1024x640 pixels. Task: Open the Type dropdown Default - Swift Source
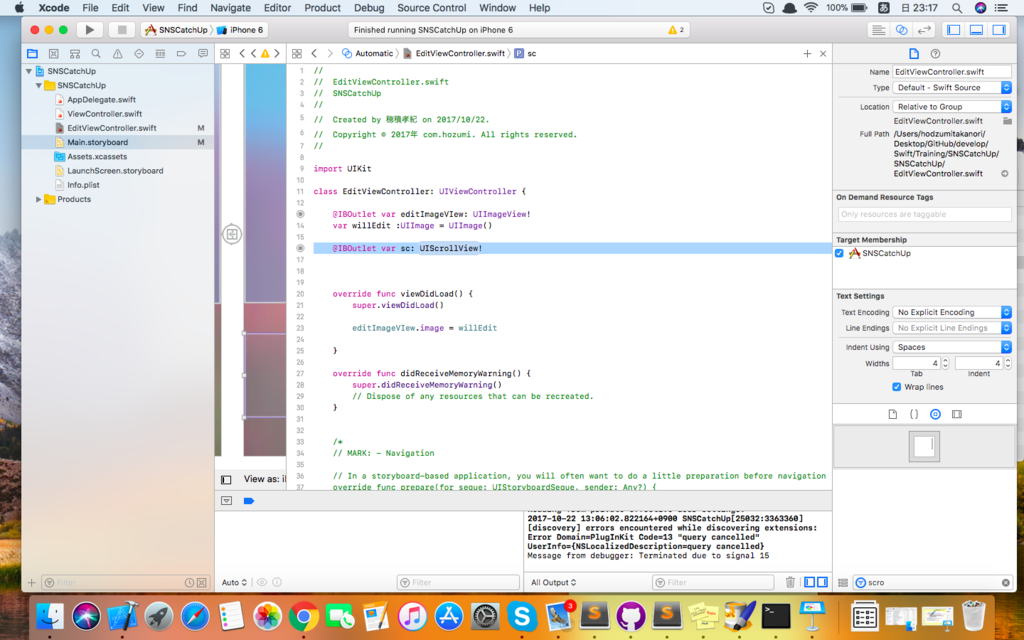[952, 88]
